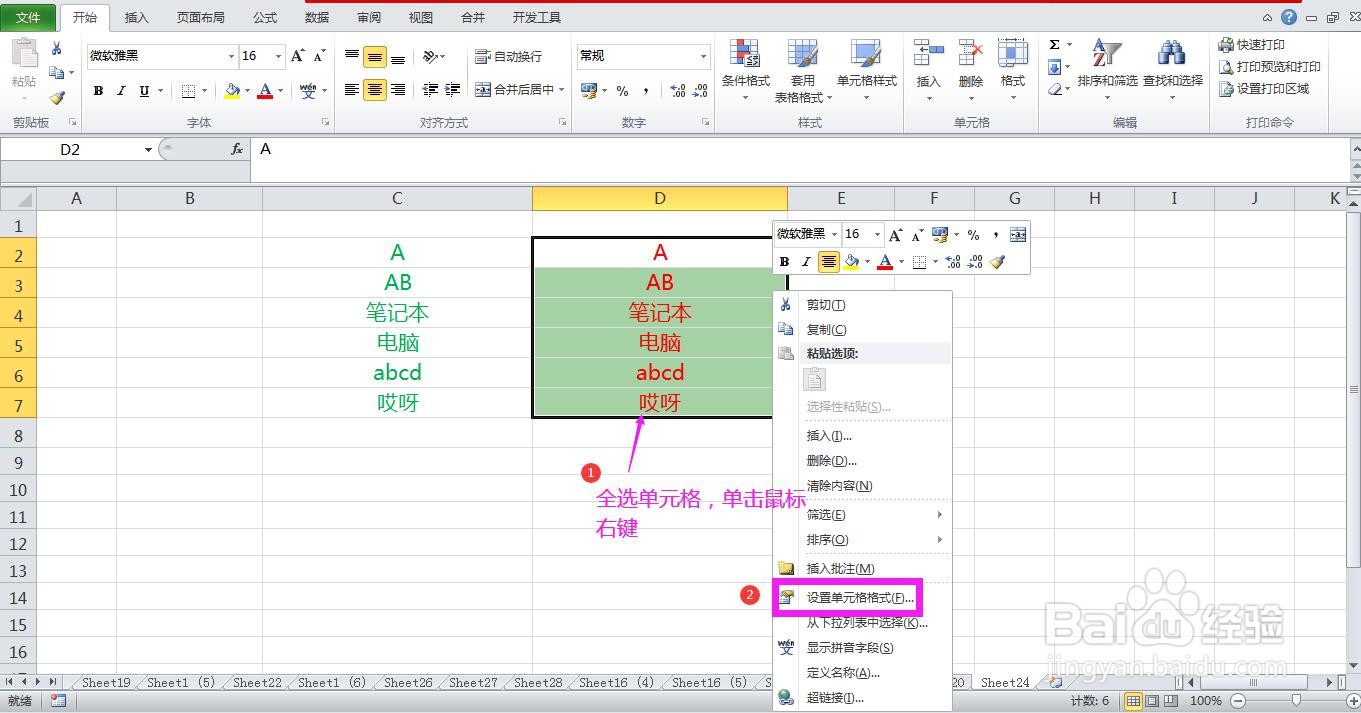Open the number format dropdown 常规
The height and width of the screenshot is (713, 1361).
point(703,56)
